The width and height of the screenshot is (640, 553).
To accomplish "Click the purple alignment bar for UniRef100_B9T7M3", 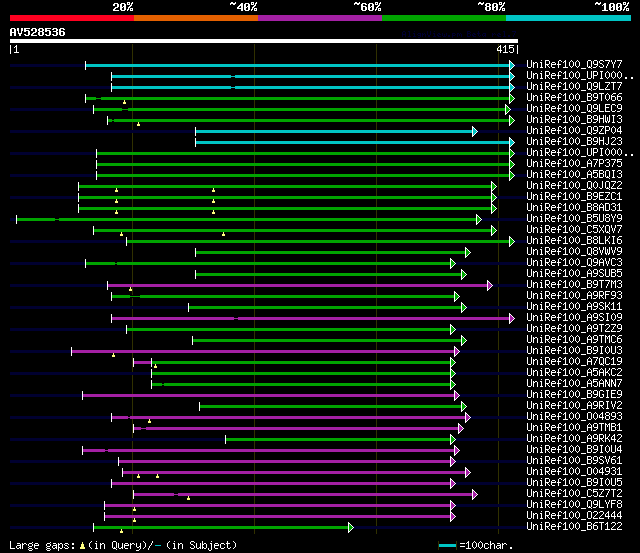I will (x=298, y=286).
